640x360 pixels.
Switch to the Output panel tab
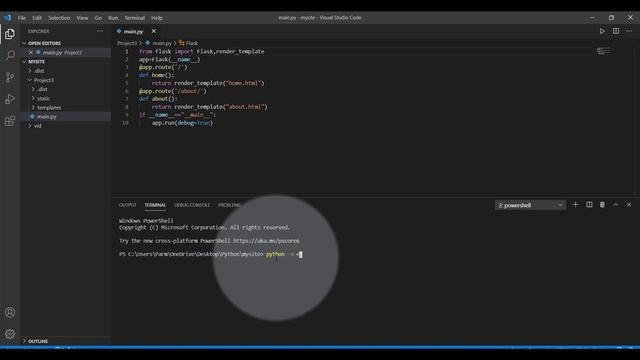[127, 205]
